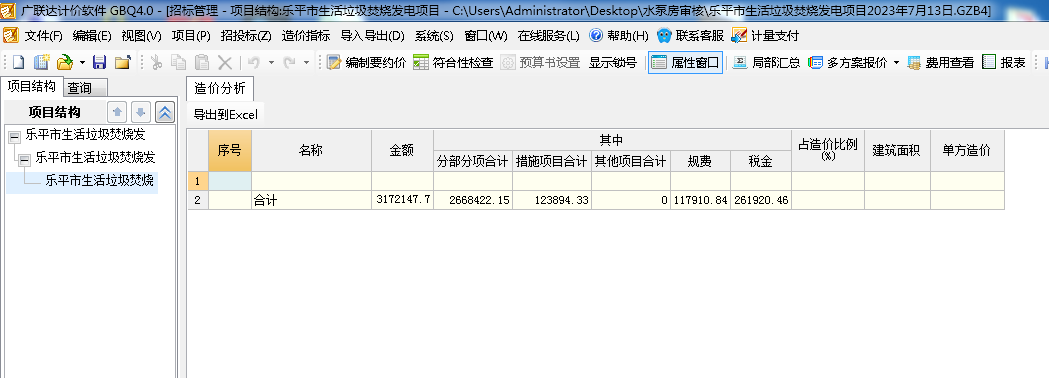Select the 造价分析 tab
Image resolution: width=1049 pixels, height=378 pixels.
pyautogui.click(x=220, y=88)
